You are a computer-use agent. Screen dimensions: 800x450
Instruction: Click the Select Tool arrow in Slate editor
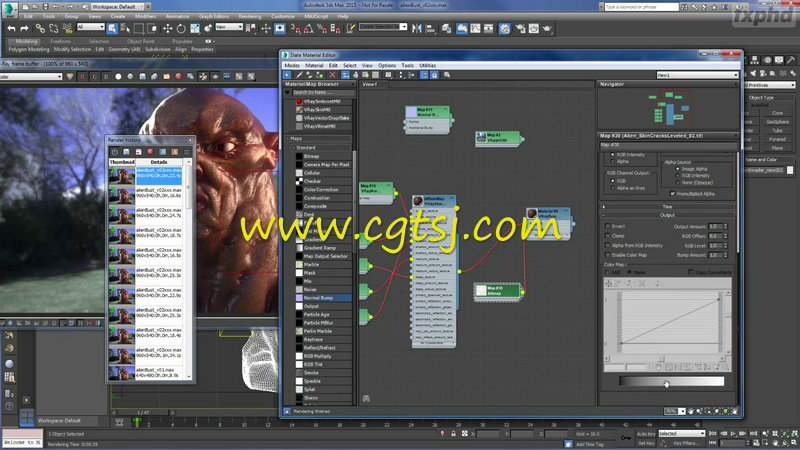pyautogui.click(x=287, y=75)
